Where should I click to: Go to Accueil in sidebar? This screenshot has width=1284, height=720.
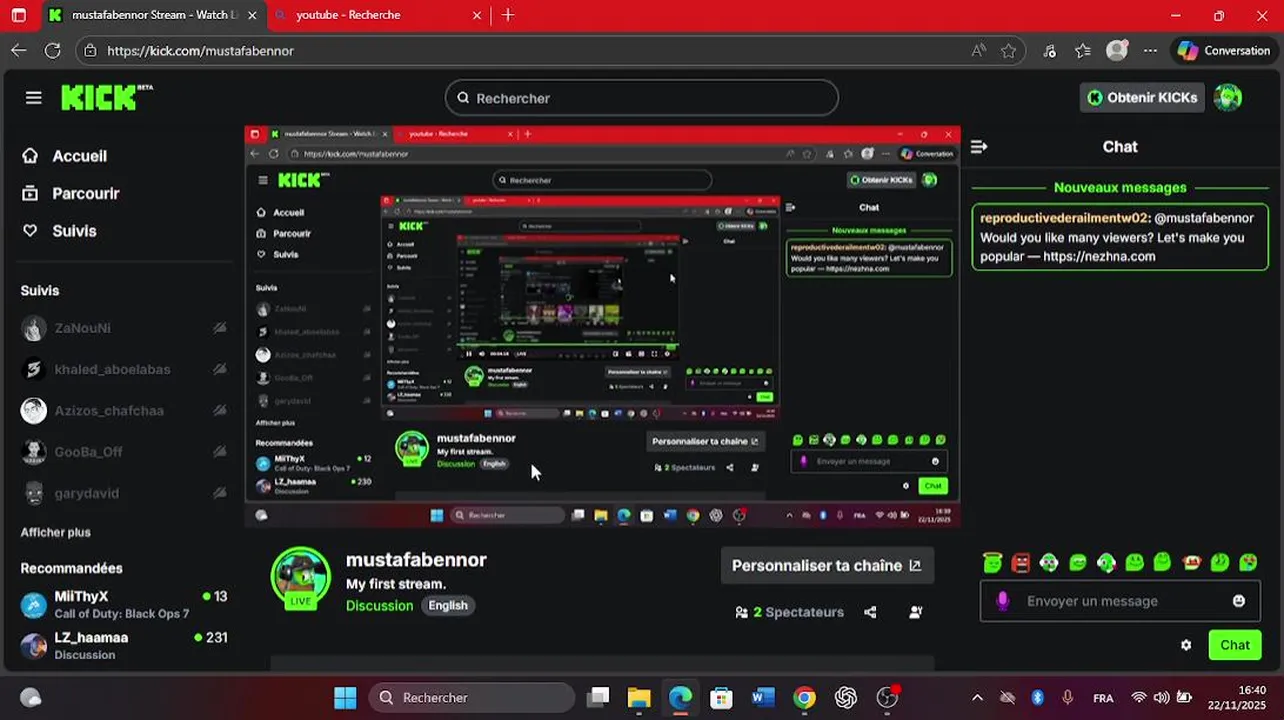pos(65,156)
